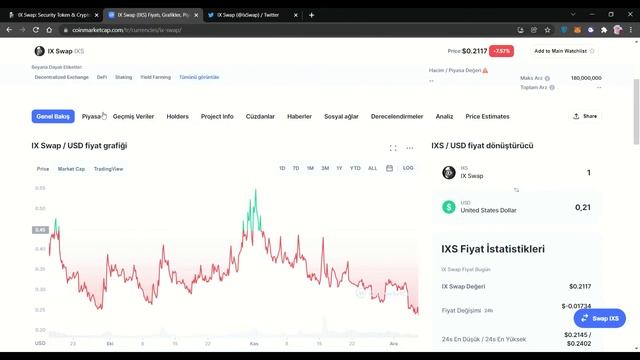640x360 pixels.
Task: Open the Geçmiş Veriler tab
Action: coord(133,116)
